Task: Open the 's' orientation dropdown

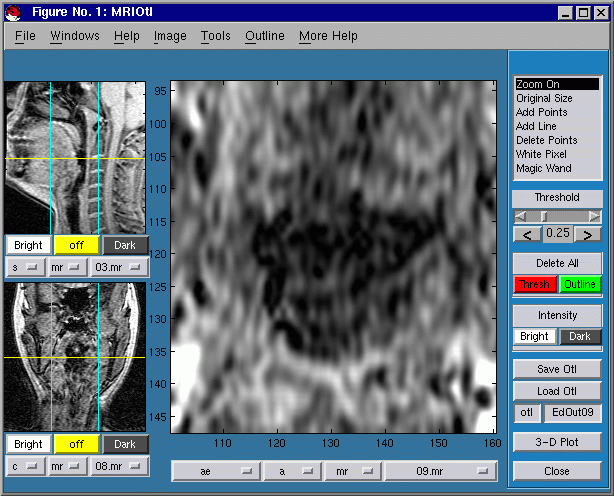Action: [x=26, y=267]
